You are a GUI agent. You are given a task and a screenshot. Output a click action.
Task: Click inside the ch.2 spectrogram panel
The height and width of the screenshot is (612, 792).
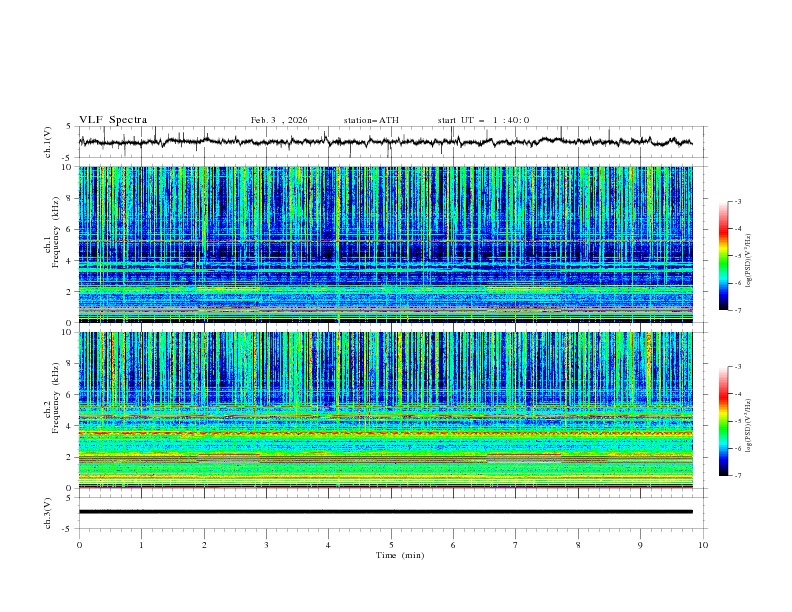coord(390,409)
